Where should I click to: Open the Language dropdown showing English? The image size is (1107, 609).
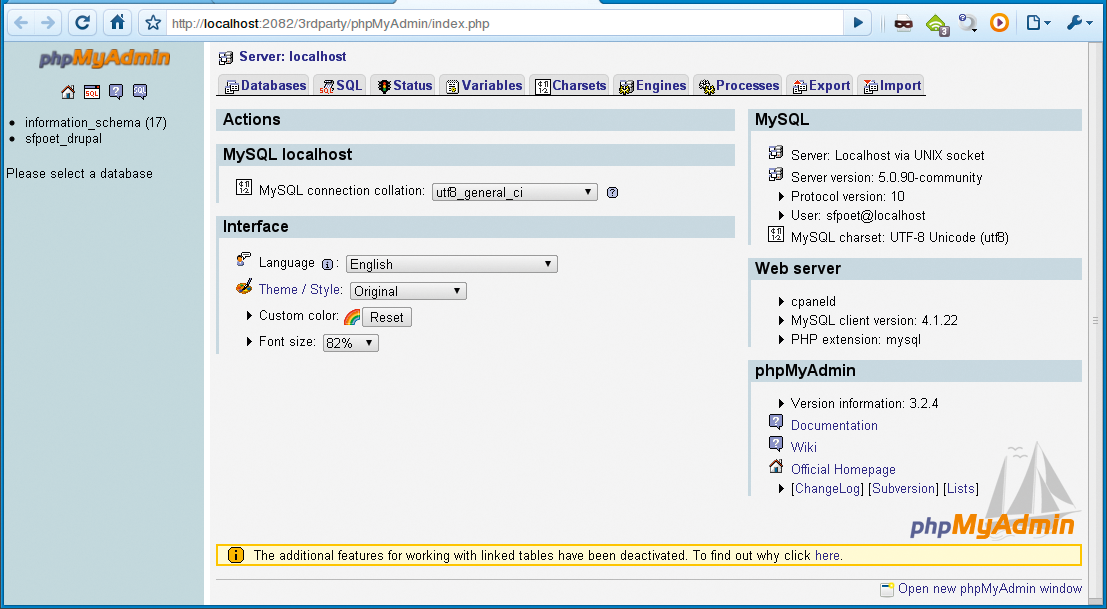pyautogui.click(x=452, y=264)
